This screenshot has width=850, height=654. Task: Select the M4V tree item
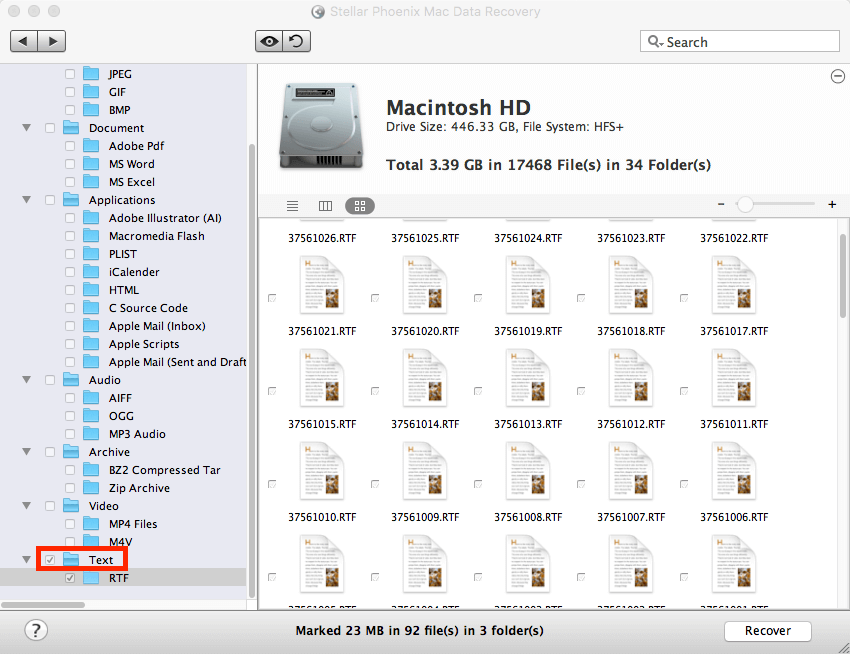120,542
